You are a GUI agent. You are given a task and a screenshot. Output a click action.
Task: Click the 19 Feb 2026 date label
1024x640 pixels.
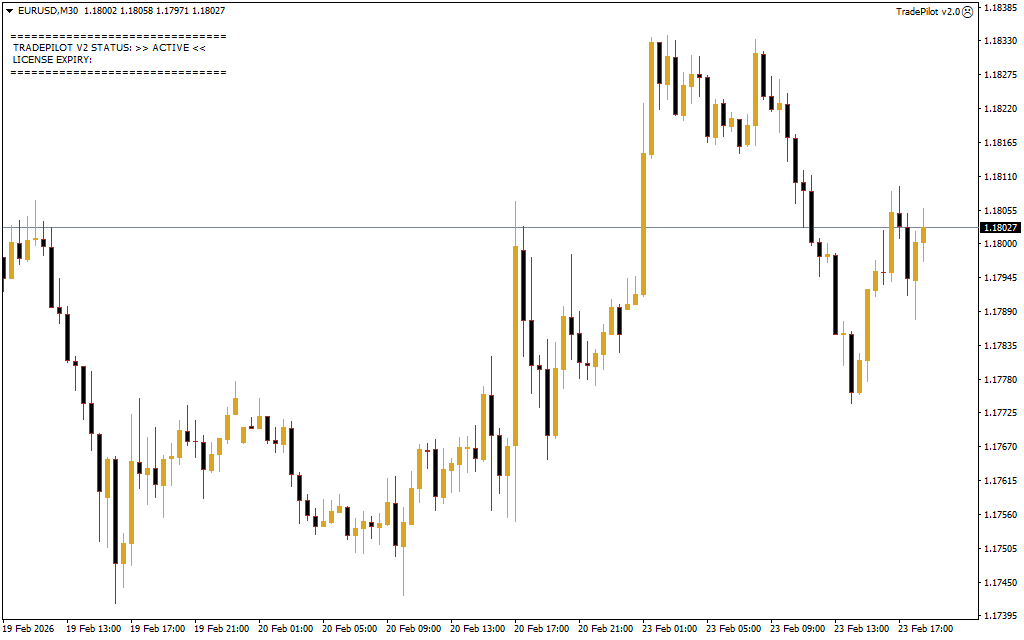pos(28,629)
